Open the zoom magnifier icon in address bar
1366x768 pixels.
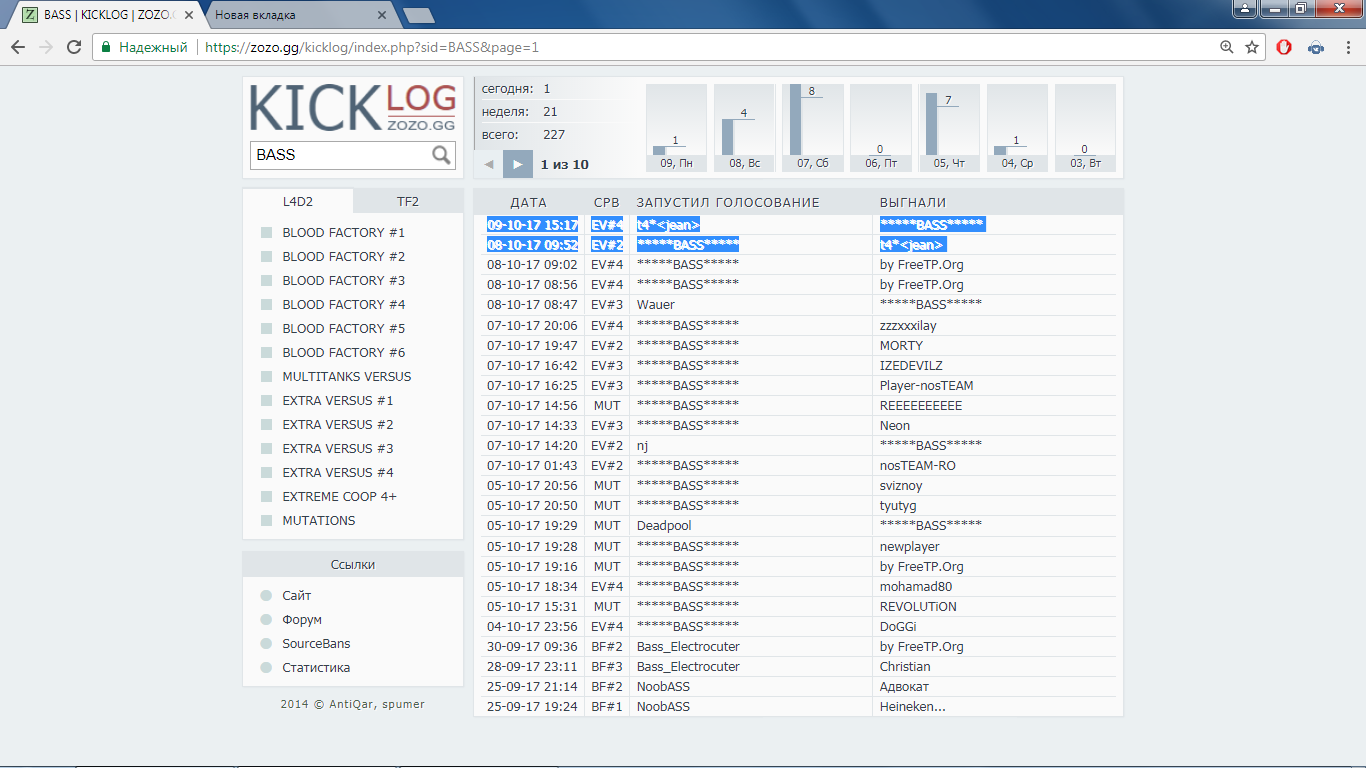(1226, 47)
